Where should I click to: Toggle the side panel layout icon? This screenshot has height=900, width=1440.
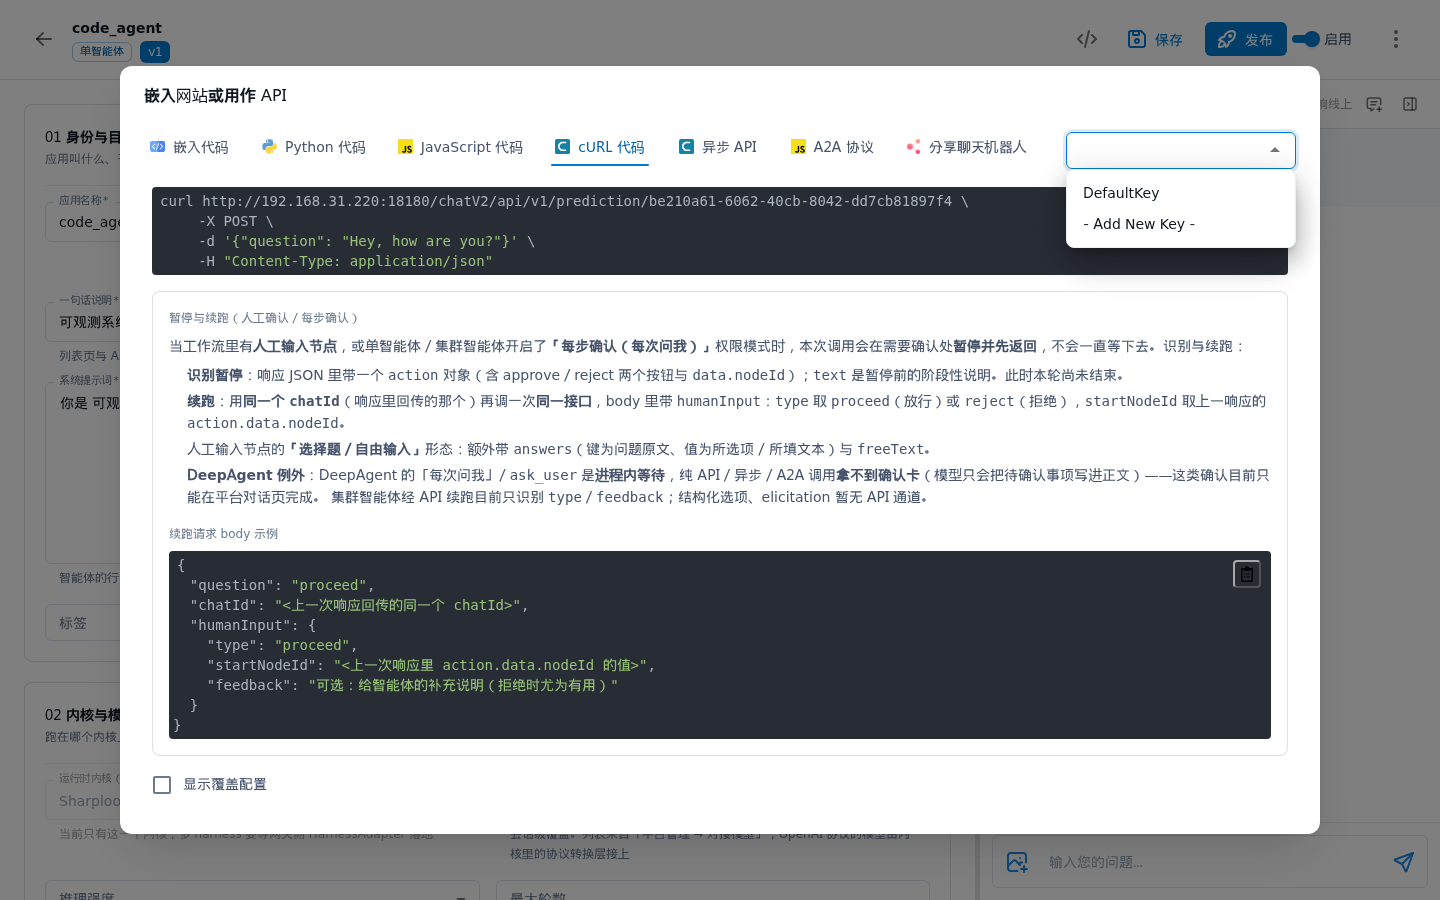[1410, 104]
